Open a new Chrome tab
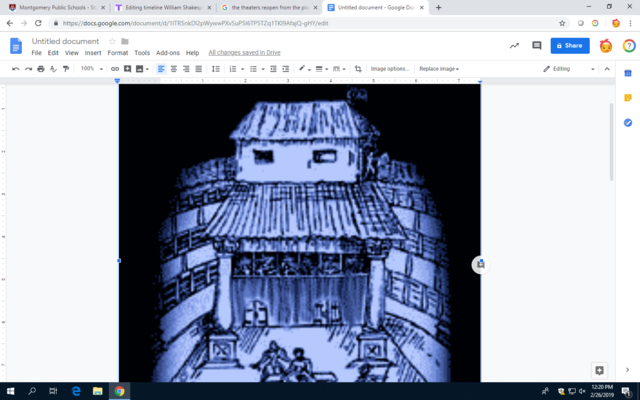This screenshot has width=640, height=400. click(438, 7)
